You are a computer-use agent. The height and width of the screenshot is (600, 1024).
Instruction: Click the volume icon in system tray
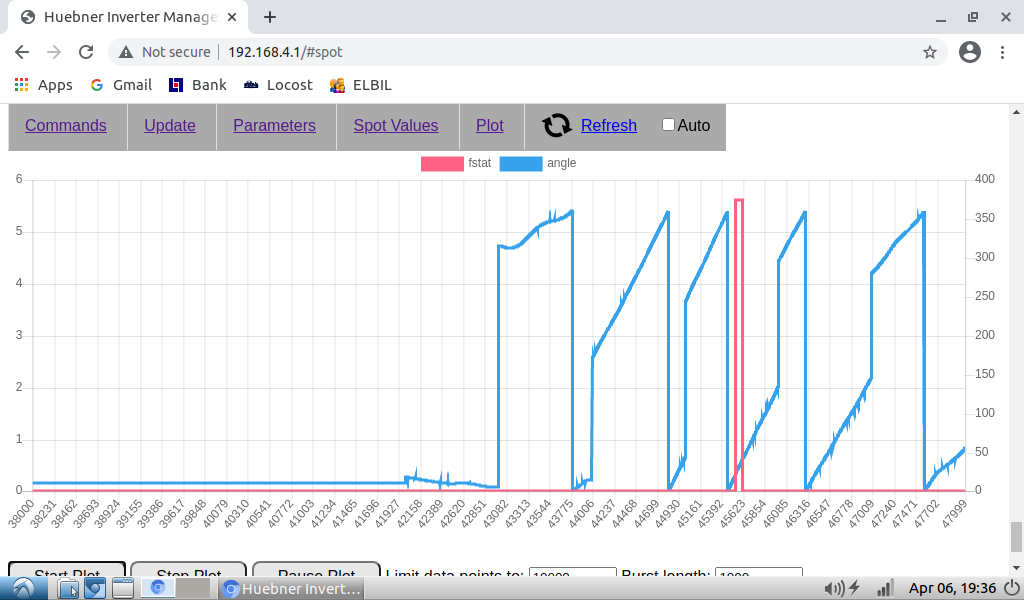(x=830, y=588)
